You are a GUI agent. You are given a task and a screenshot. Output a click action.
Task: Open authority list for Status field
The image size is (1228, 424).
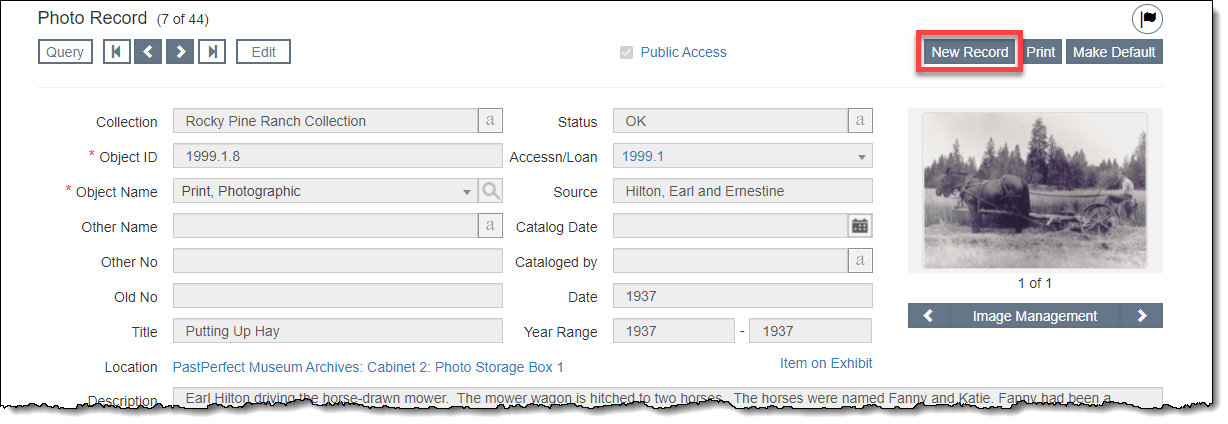pyautogui.click(x=860, y=121)
